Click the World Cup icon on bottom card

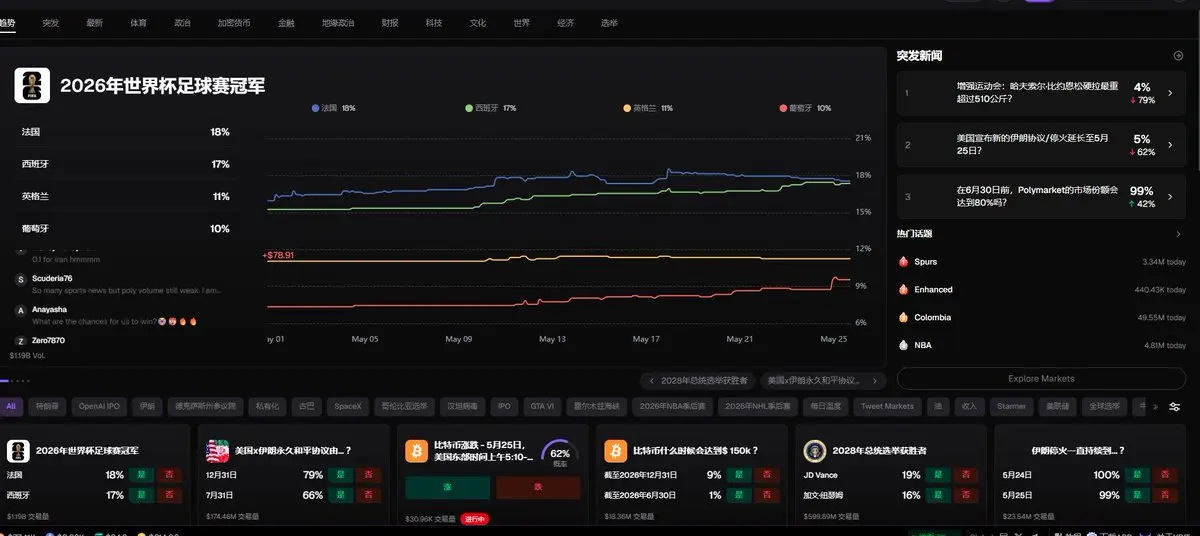point(18,451)
